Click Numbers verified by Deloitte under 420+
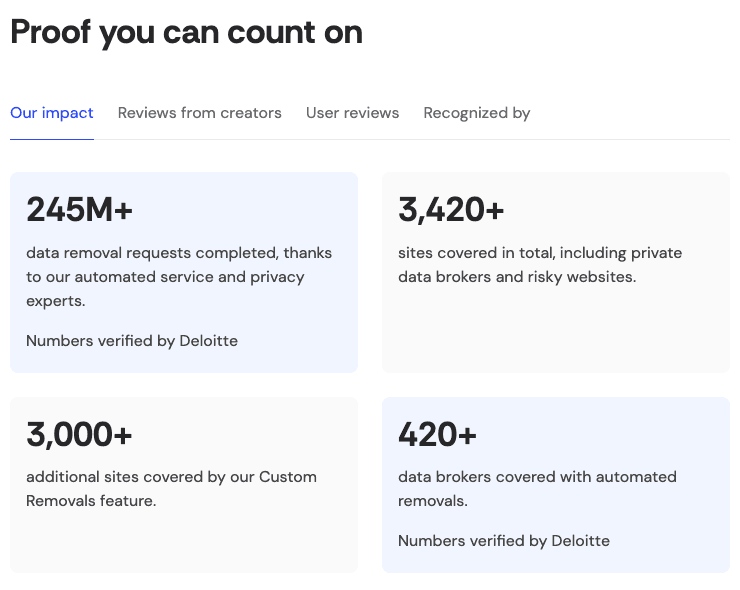The height and width of the screenshot is (590, 740). [504, 541]
